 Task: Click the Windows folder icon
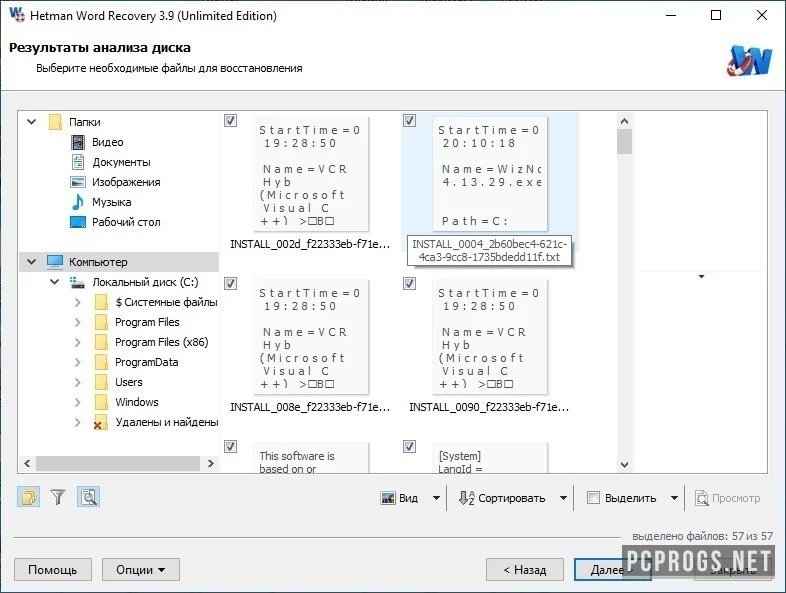101,402
